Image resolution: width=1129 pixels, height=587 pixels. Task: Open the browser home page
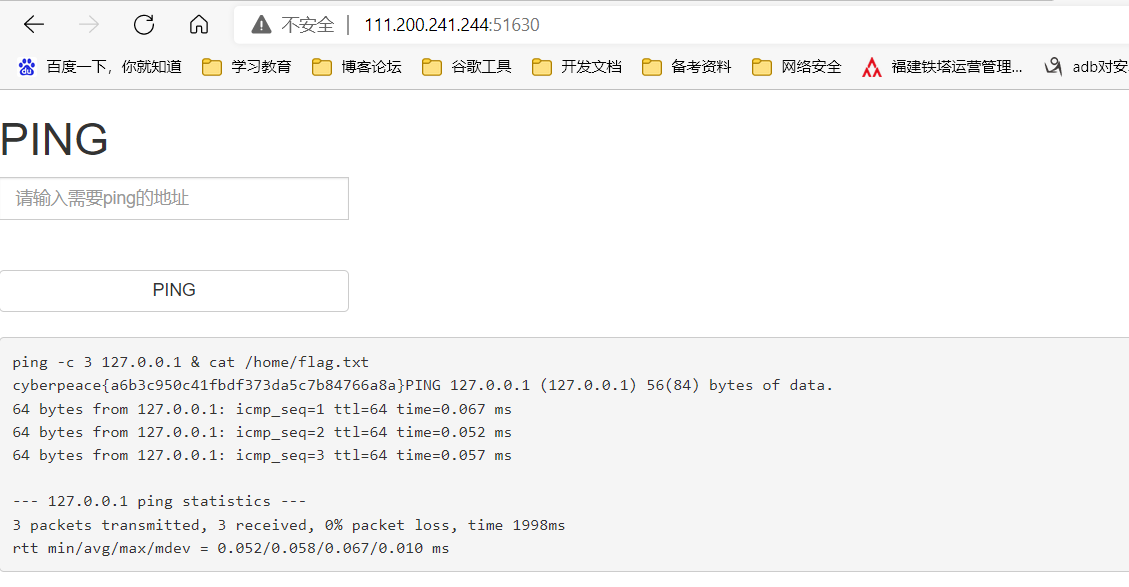(x=199, y=24)
